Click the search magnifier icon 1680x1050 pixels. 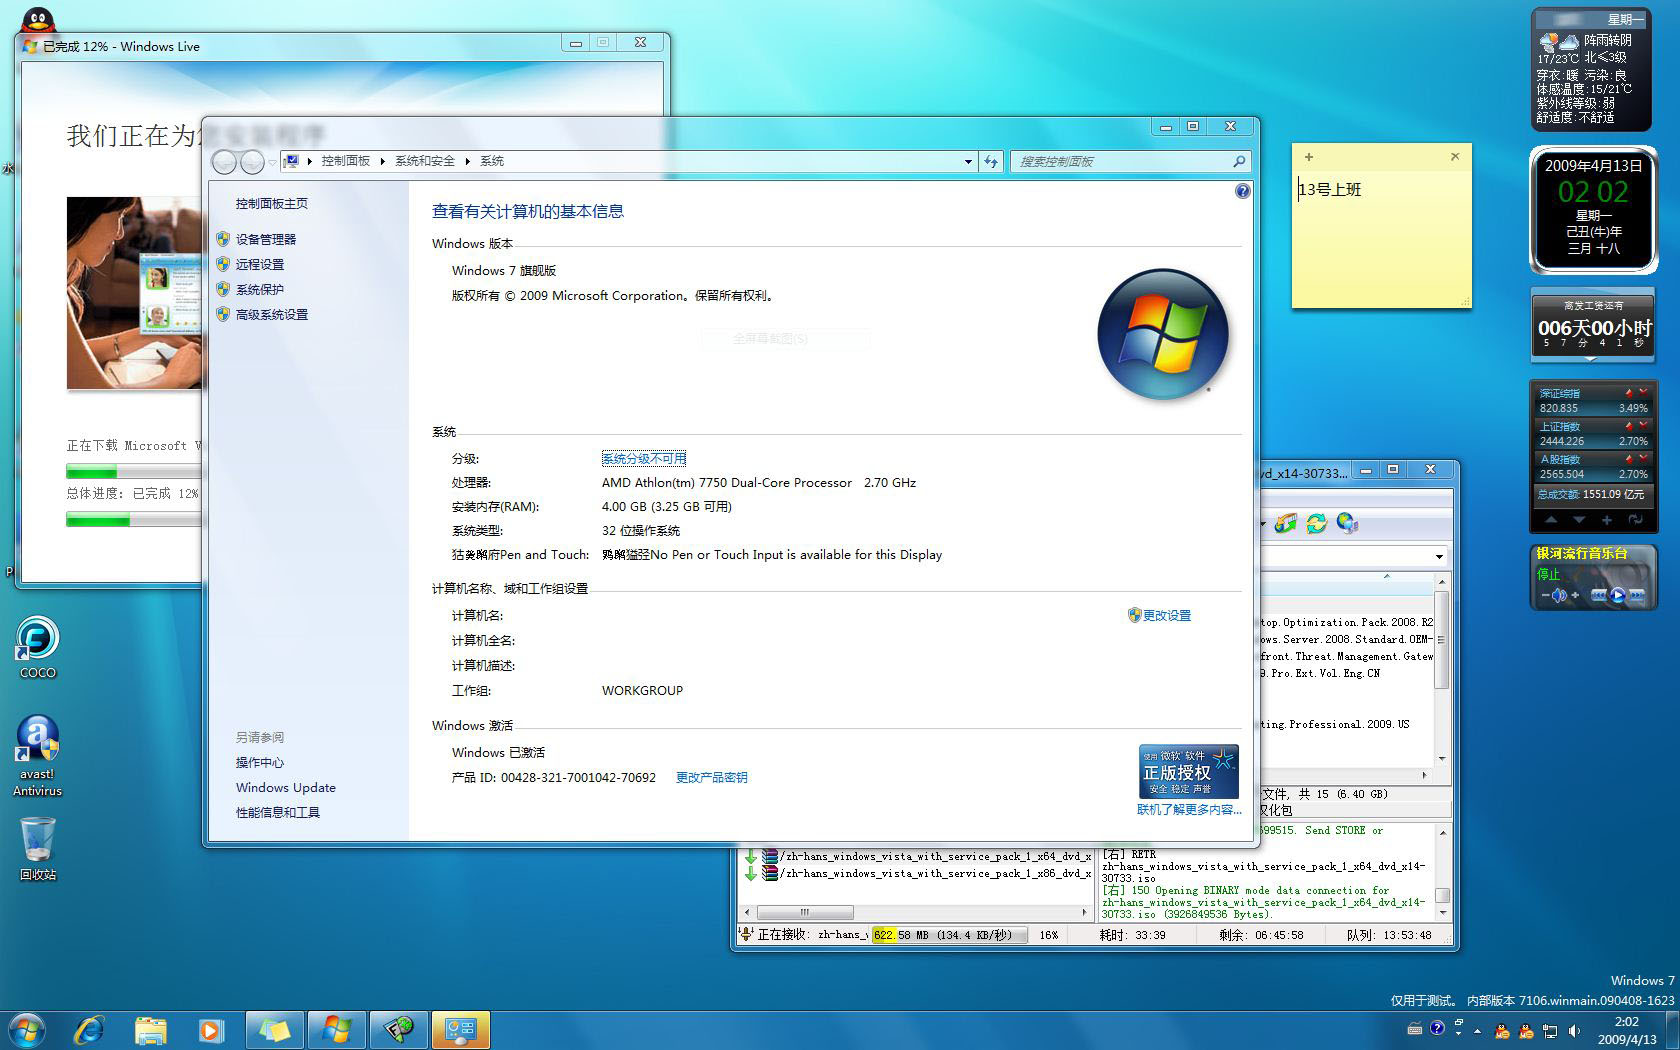(1240, 161)
